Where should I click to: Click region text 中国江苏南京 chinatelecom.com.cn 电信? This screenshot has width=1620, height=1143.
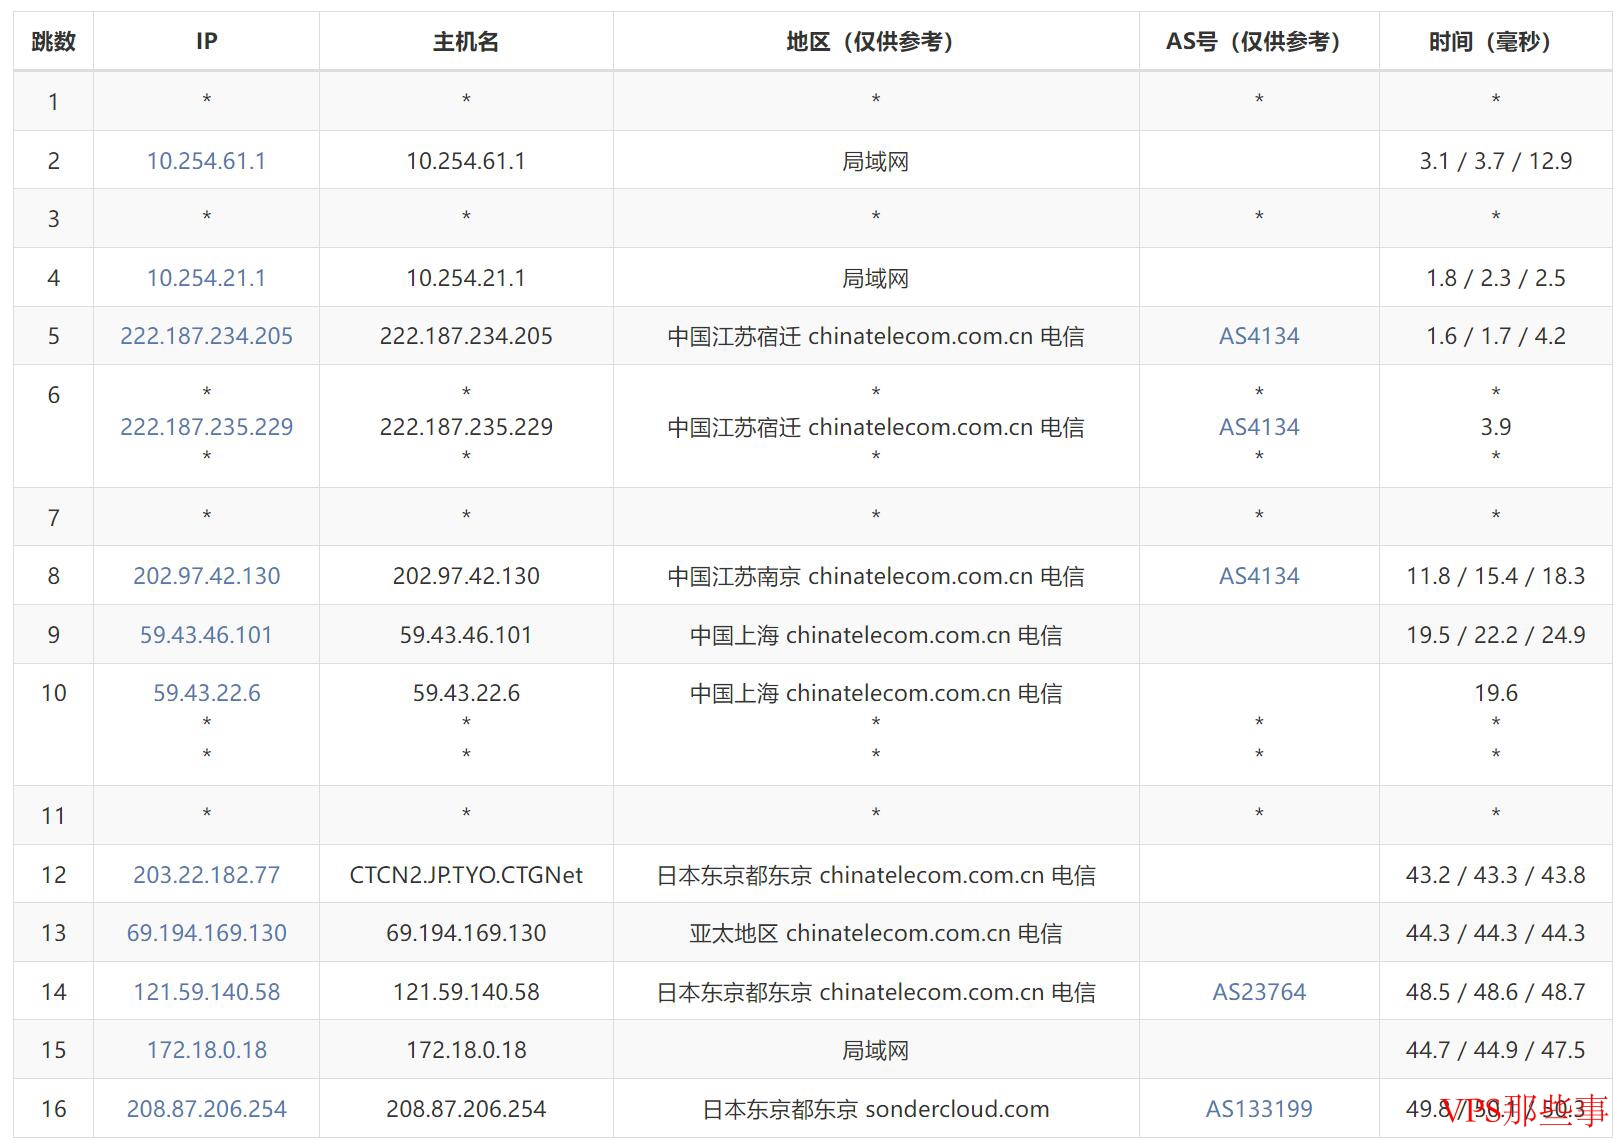876,576
